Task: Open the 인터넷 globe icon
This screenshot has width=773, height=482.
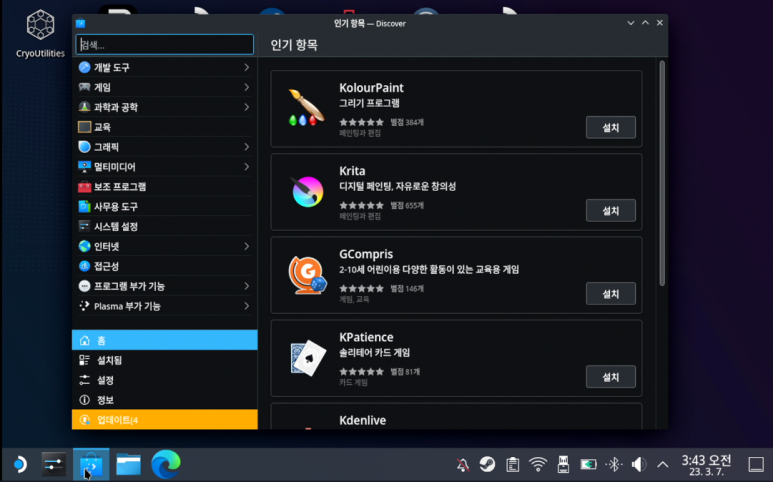Action: [84, 246]
